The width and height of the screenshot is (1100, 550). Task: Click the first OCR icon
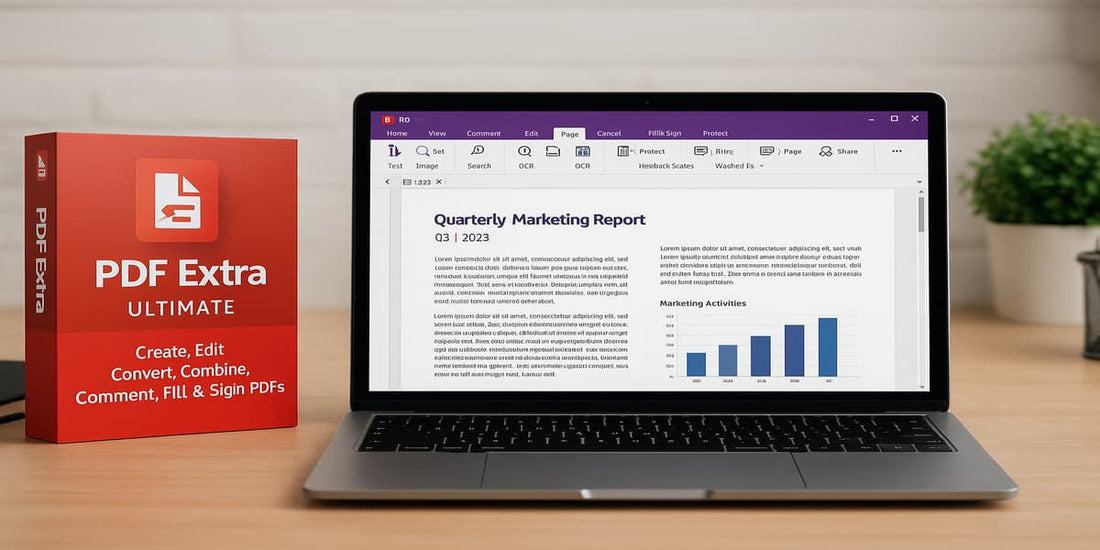pos(525,151)
